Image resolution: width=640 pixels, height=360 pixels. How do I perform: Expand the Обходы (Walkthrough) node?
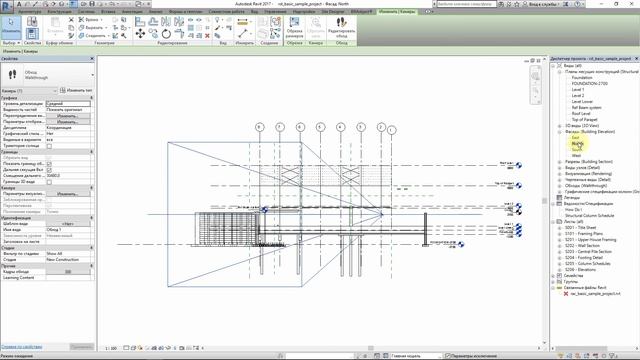tap(560, 186)
